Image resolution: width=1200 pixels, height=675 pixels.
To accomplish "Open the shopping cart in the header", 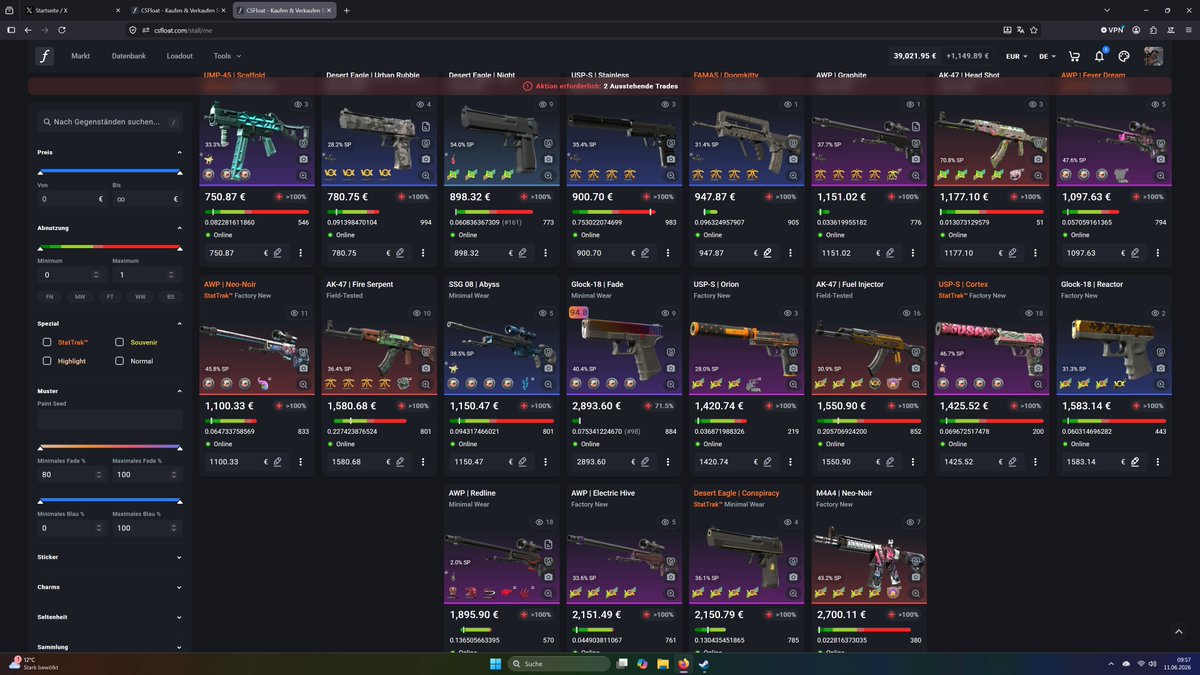I will pos(1074,56).
